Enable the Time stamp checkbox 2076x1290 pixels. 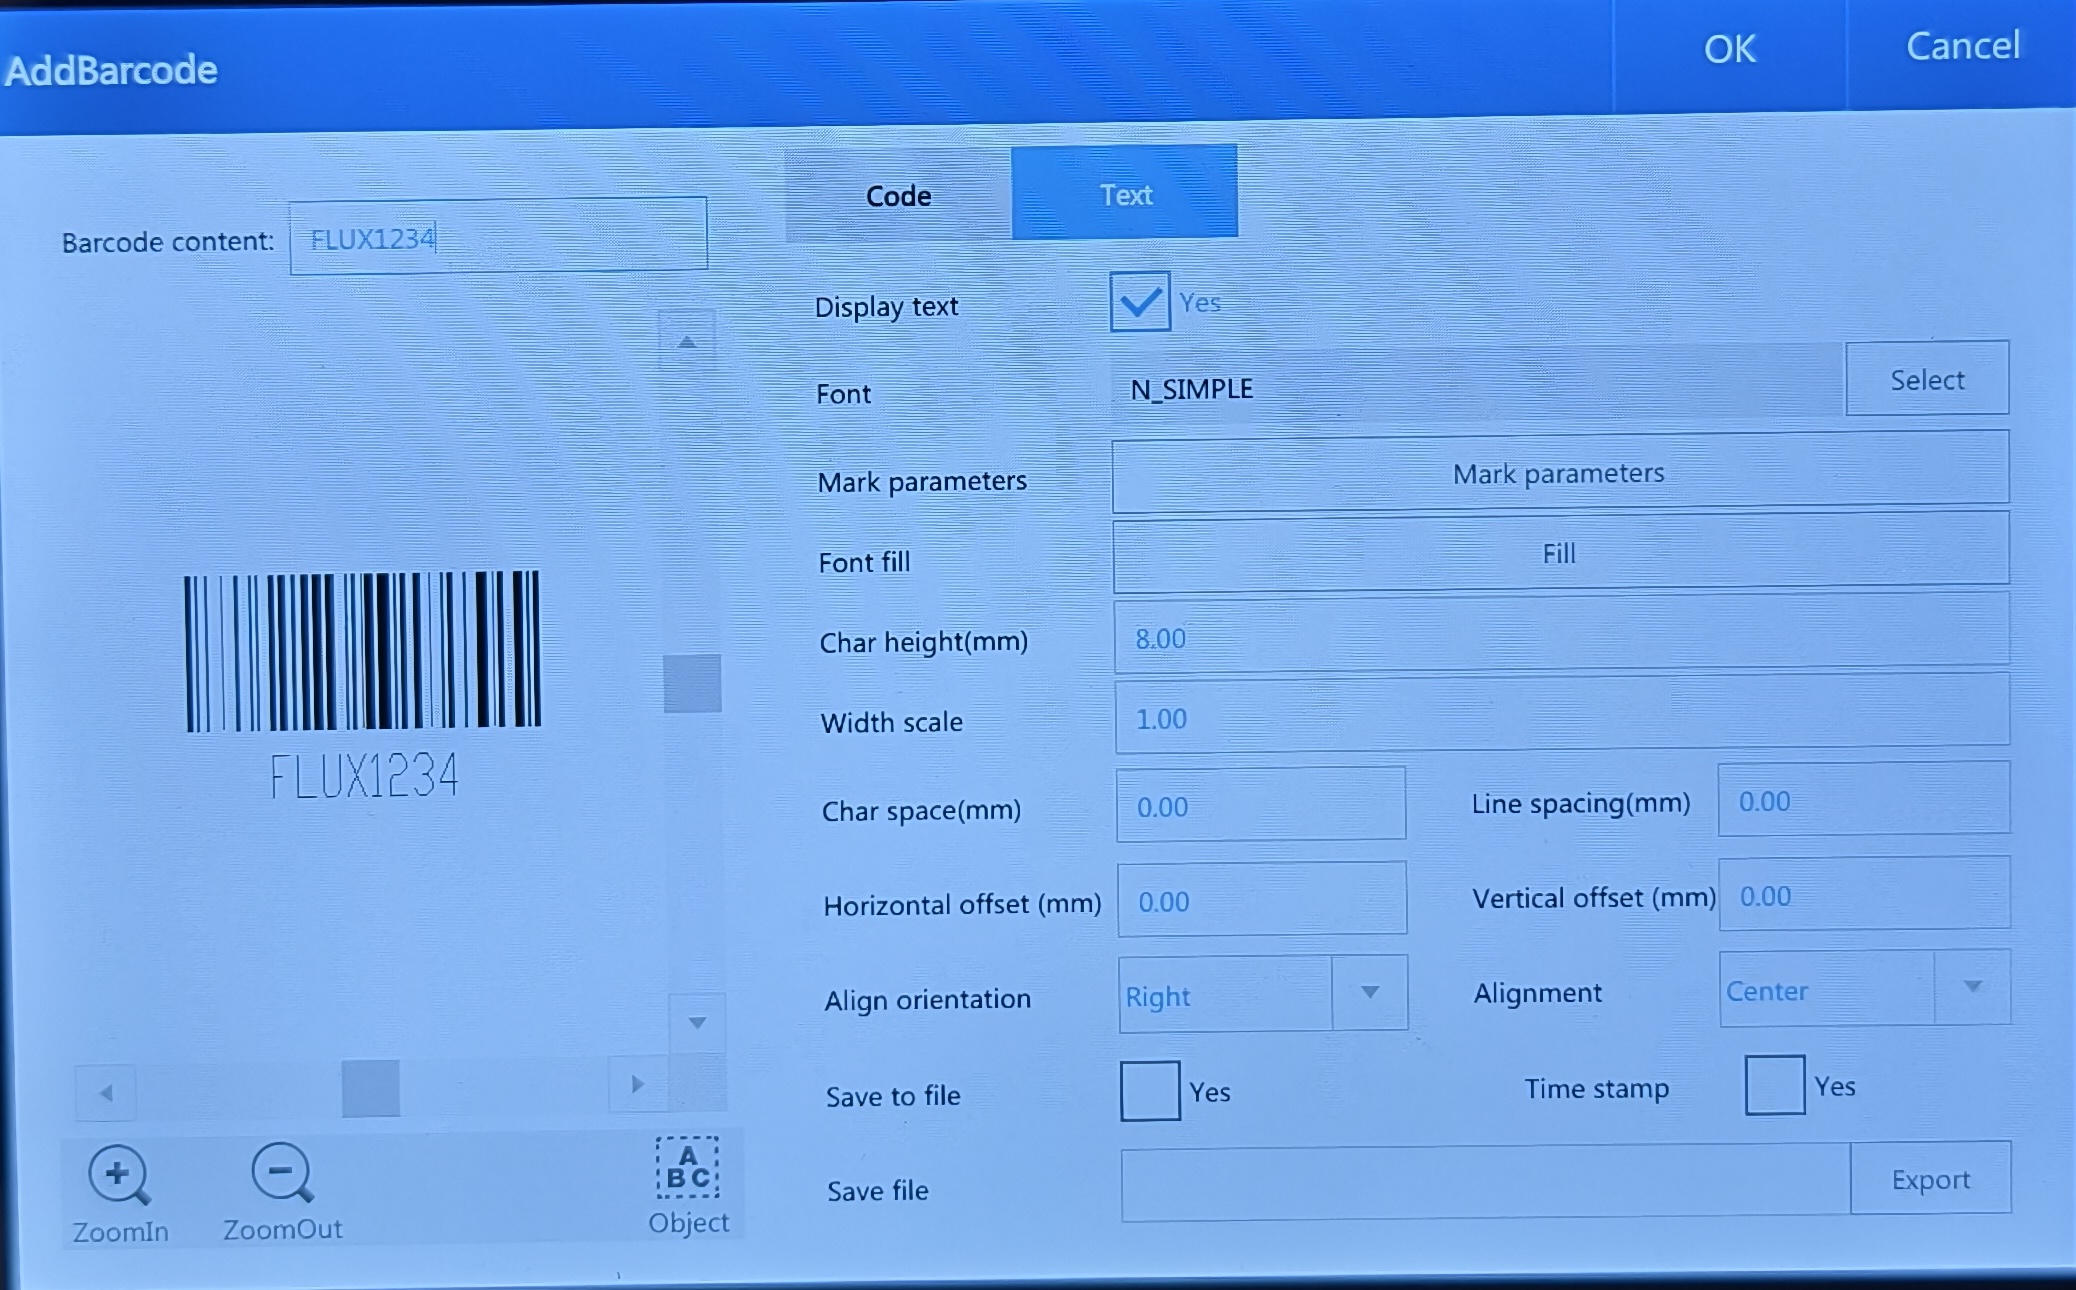[1775, 1085]
